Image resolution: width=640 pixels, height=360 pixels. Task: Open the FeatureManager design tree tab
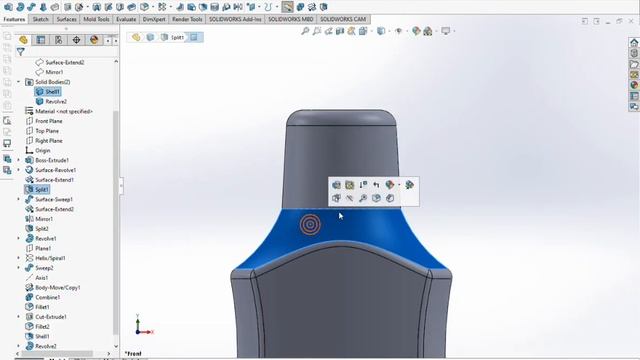tap(23, 40)
